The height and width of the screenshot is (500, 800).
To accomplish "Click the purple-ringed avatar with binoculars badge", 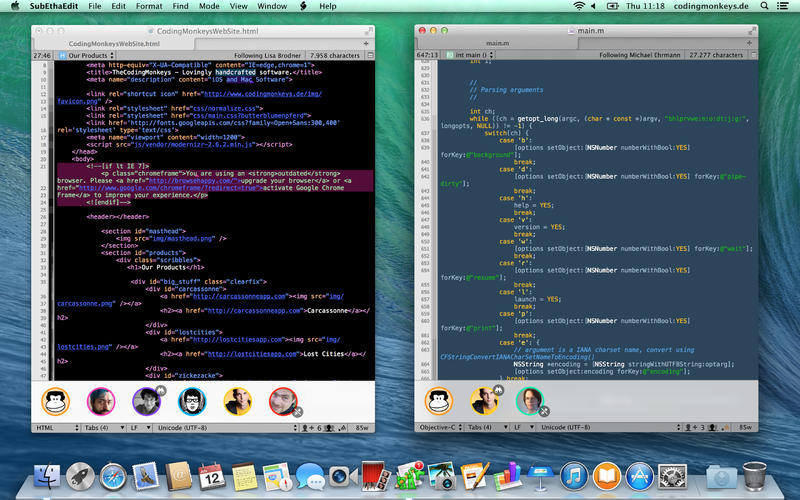I will tap(146, 401).
